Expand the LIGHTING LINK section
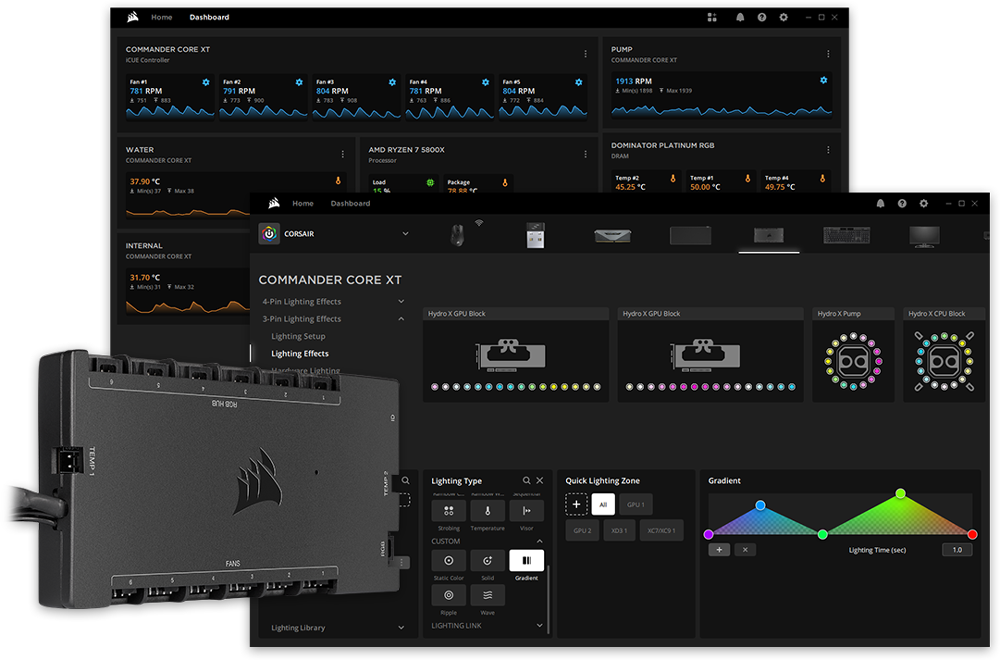Viewport: 1000px width, 660px height. click(539, 625)
